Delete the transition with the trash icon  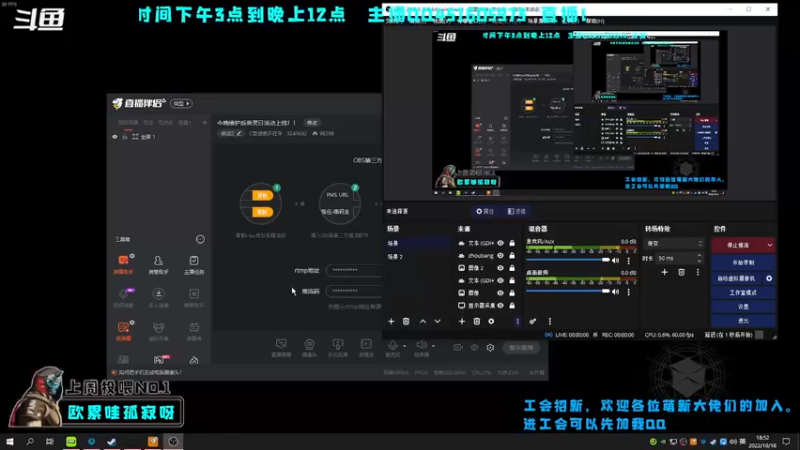point(681,272)
